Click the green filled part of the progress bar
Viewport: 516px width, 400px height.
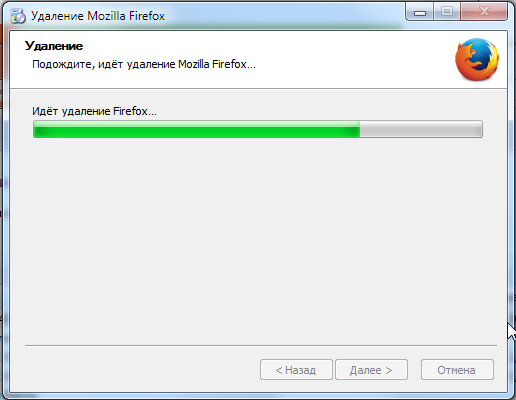click(x=197, y=129)
